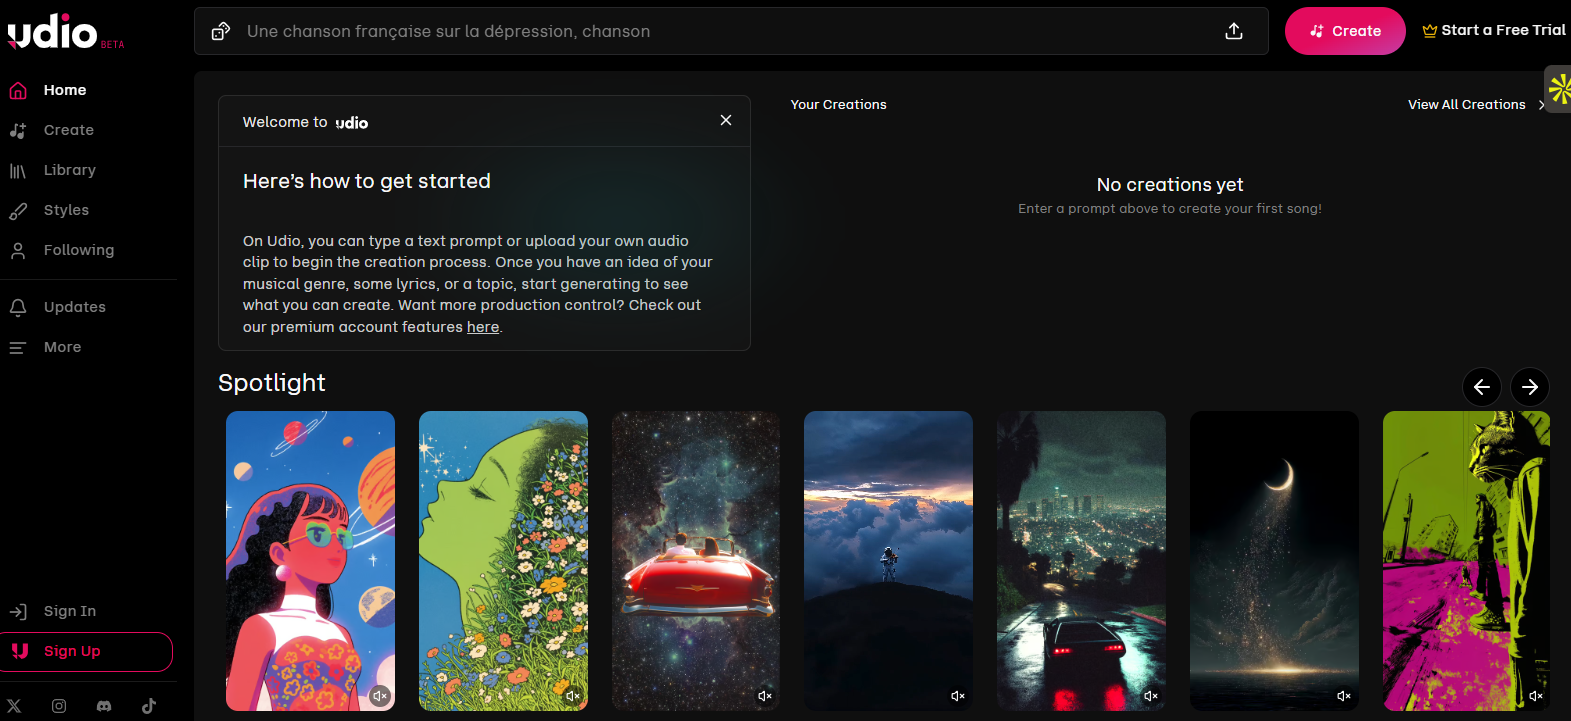Unmute the night city car track
The image size is (1571, 721).
[x=1151, y=696]
